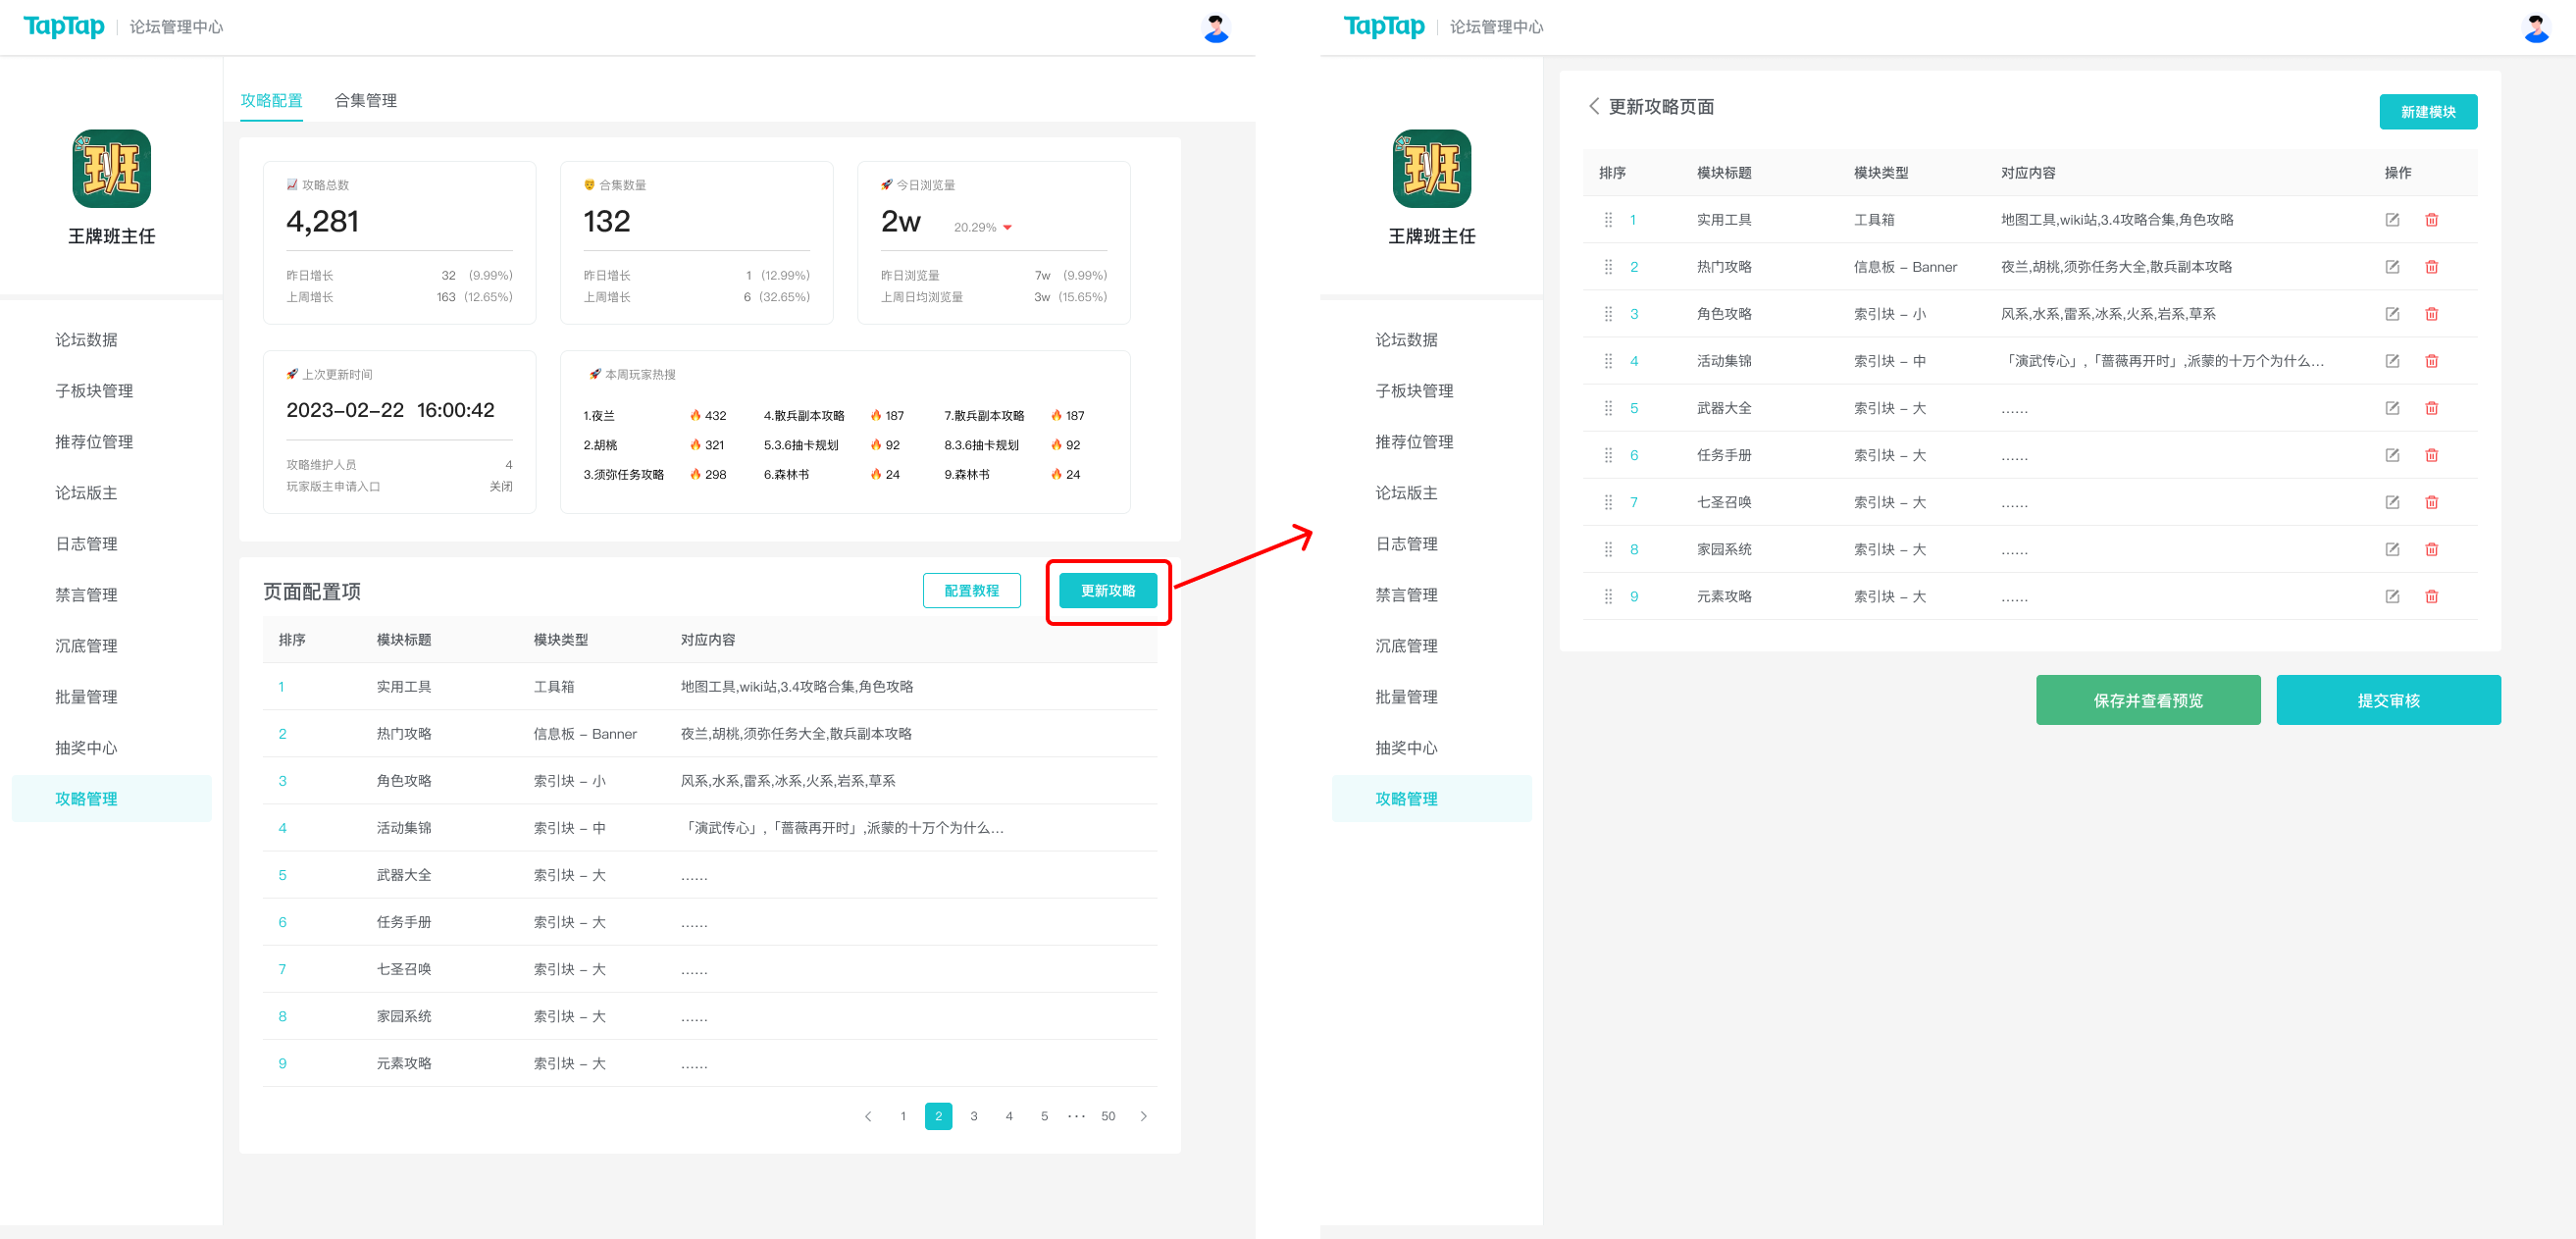2576x1239 pixels.
Task: Click 提交审核 button
Action: click(x=2387, y=700)
